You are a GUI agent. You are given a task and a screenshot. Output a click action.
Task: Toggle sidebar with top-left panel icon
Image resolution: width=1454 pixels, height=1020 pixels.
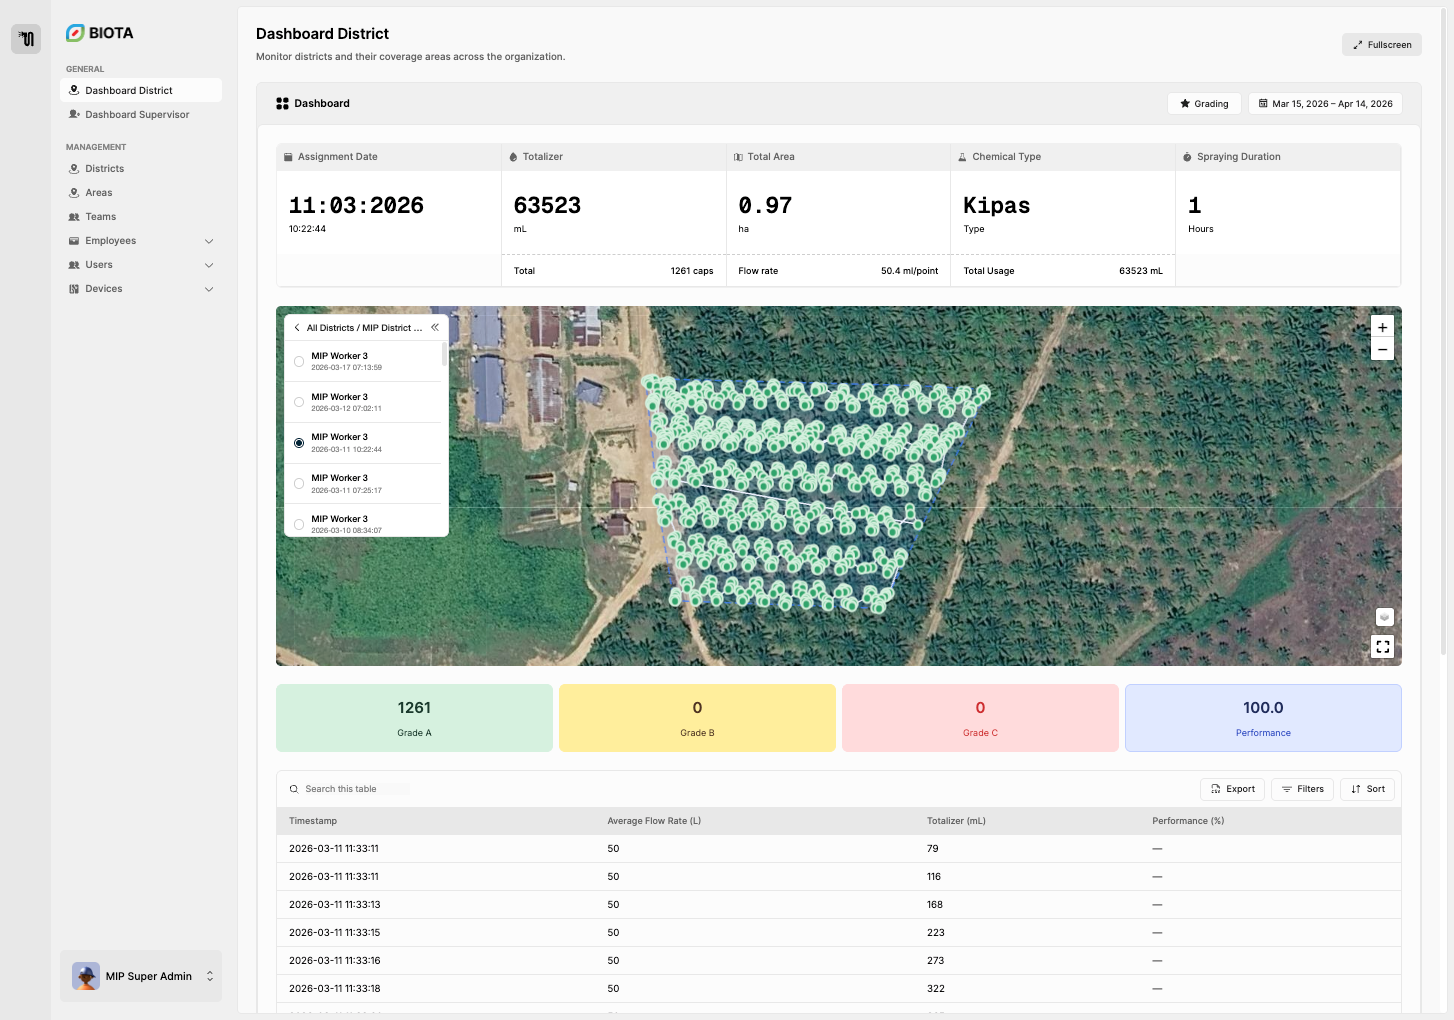[26, 39]
